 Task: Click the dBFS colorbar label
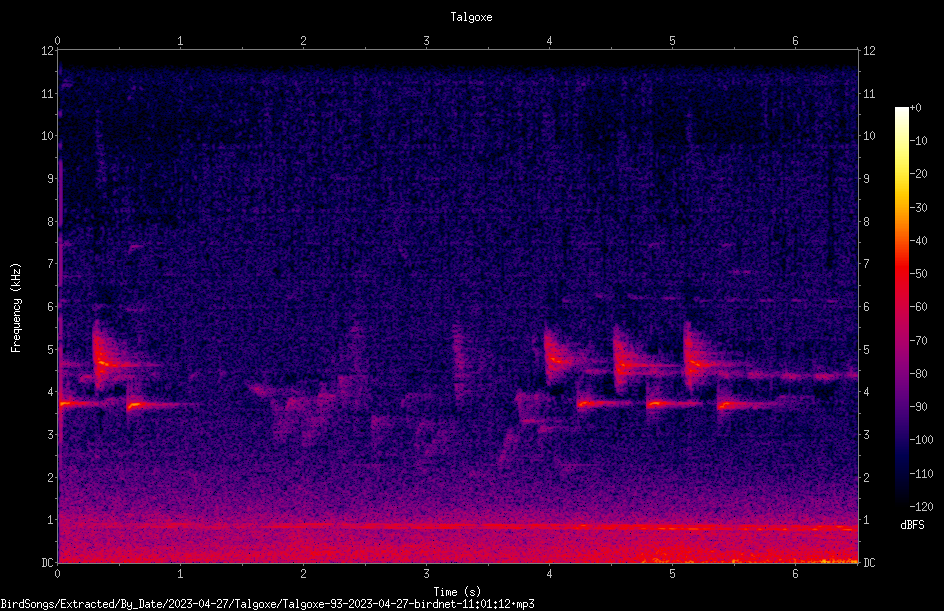912,525
